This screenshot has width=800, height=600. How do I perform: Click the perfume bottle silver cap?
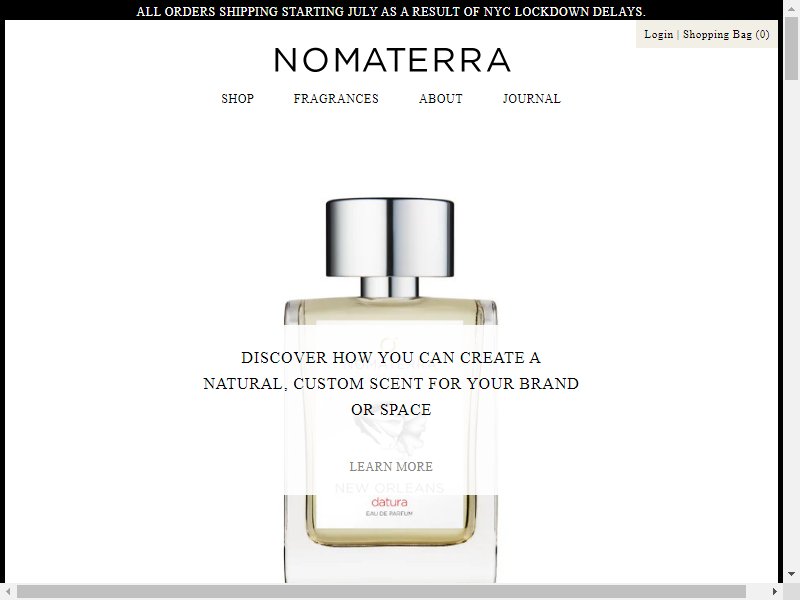click(390, 237)
